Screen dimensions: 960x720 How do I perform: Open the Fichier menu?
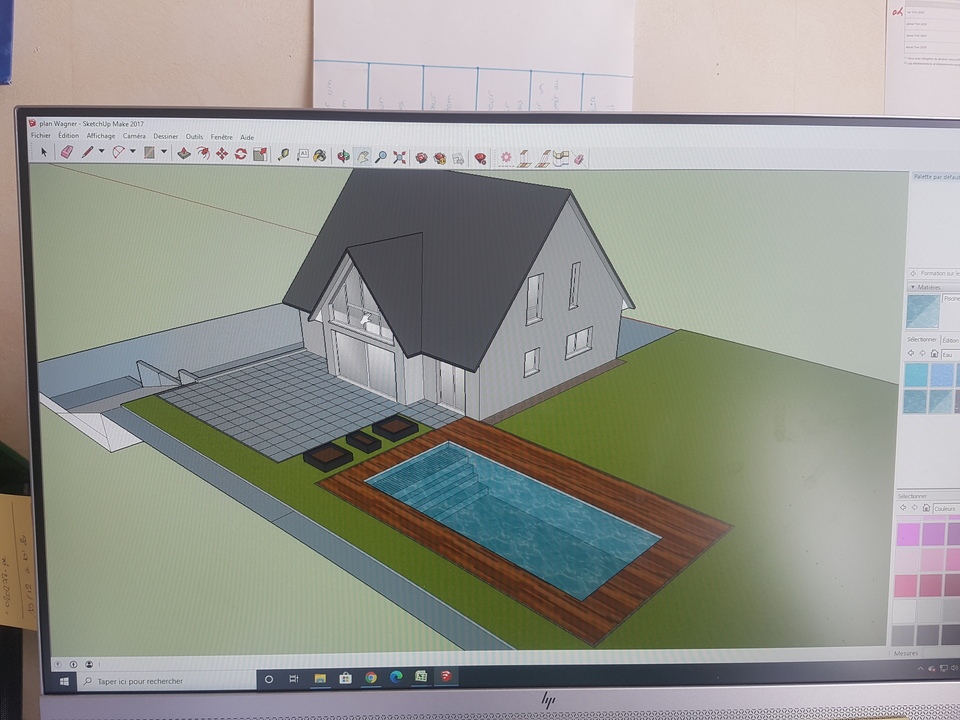(x=41, y=135)
